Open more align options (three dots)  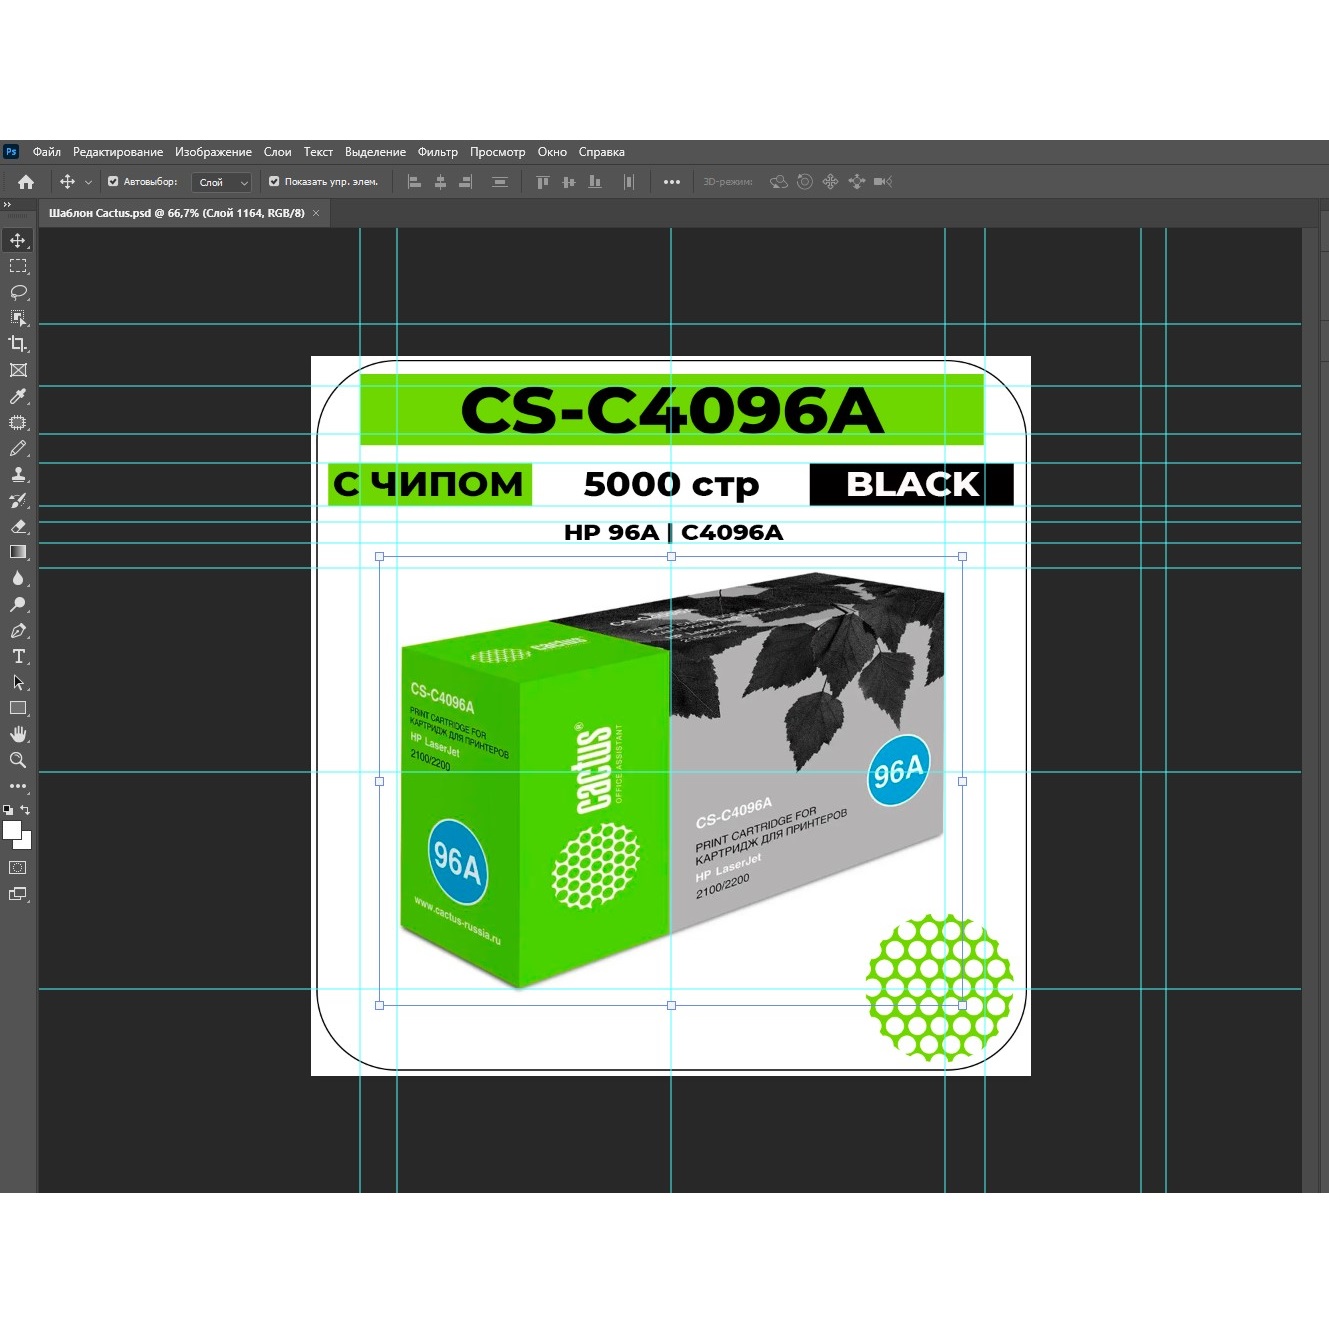coord(672,182)
